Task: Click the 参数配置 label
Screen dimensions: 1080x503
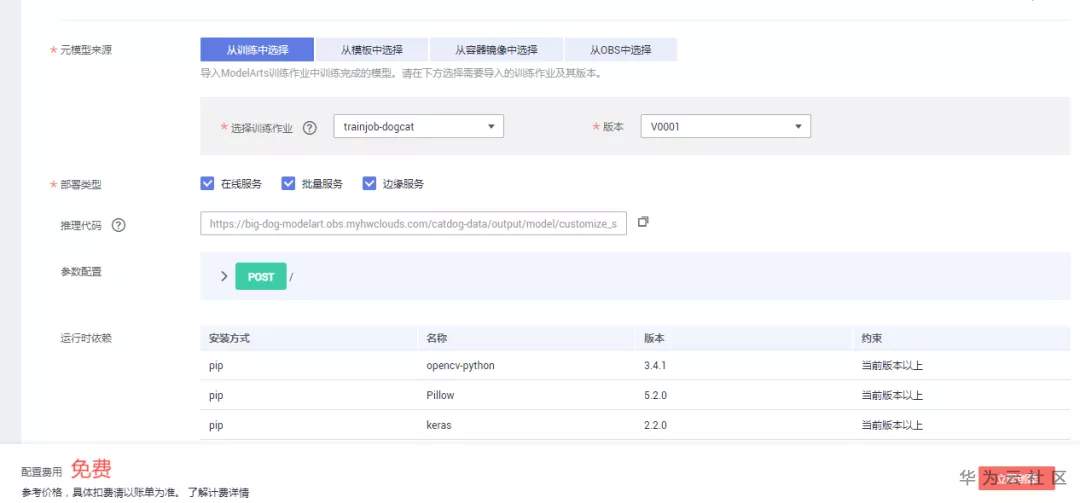Action: 81,271
